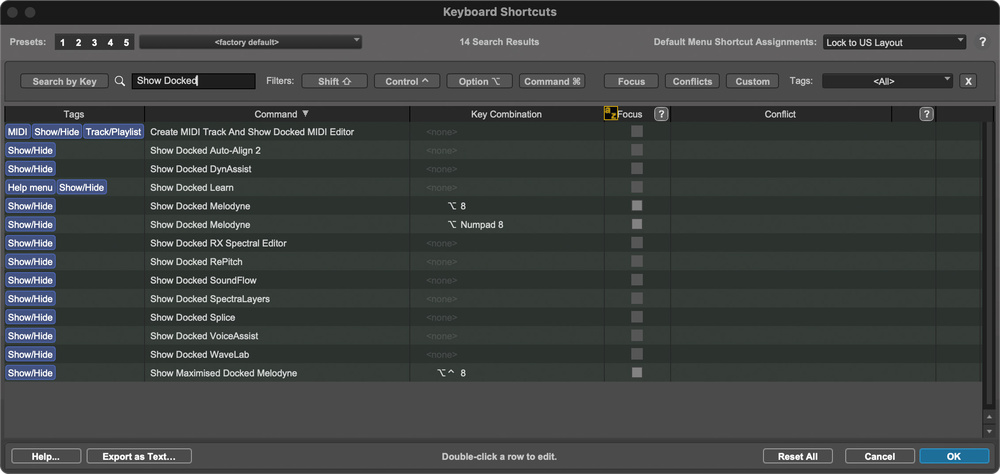
Task: Select Show Docked Melodyne with Numpad 8 shortcut
Action: click(x=493, y=225)
